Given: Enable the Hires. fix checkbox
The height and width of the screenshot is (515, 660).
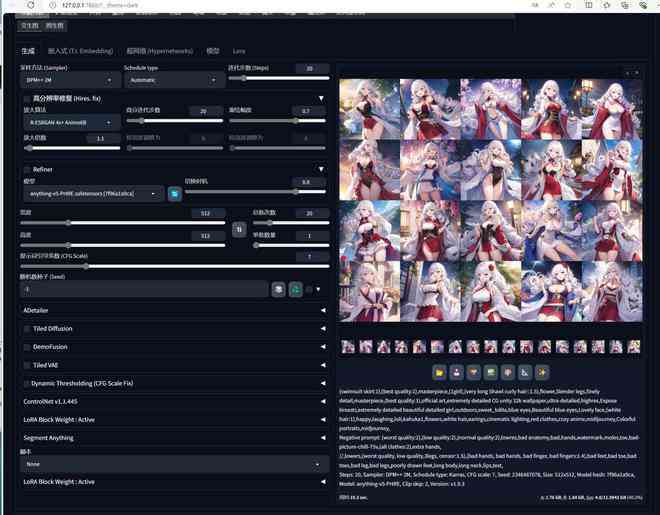Looking at the screenshot, I should 27,99.
